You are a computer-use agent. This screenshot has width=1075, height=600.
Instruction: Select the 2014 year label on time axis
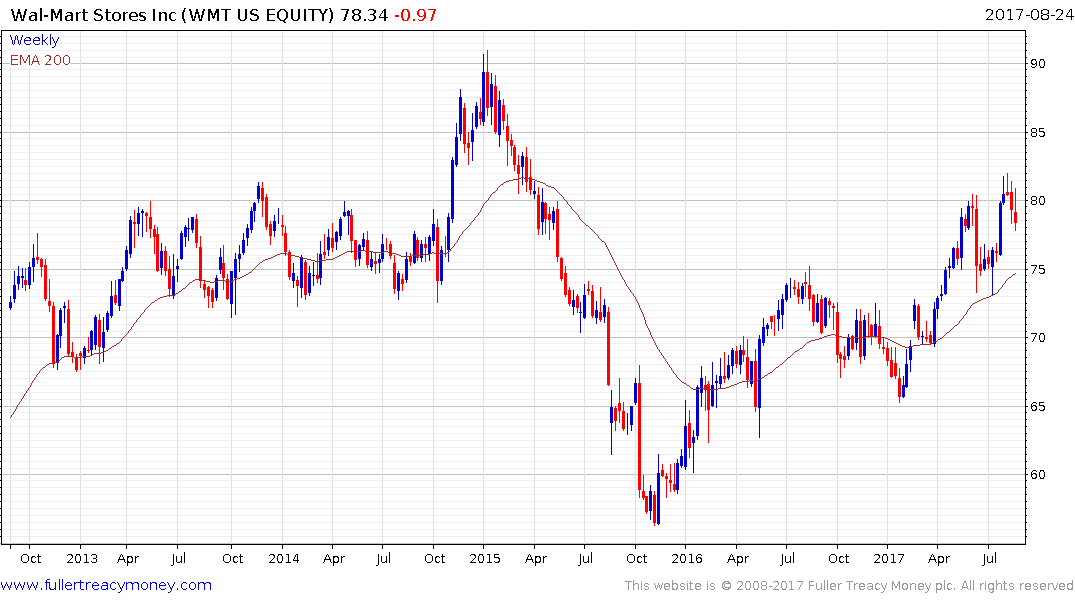point(284,558)
